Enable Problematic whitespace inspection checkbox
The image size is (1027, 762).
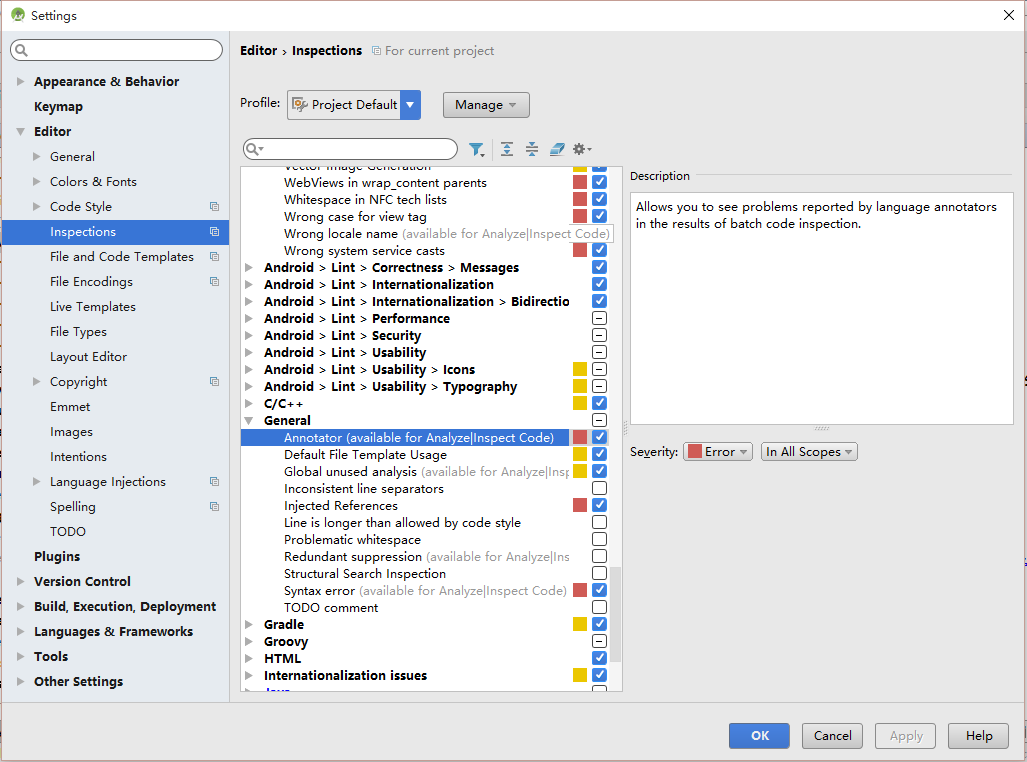(599, 539)
